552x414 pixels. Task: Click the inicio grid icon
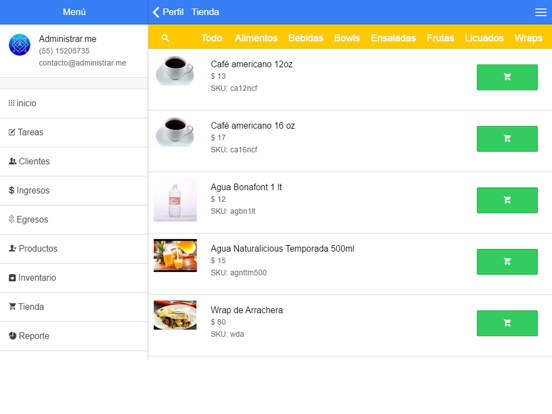pos(11,103)
